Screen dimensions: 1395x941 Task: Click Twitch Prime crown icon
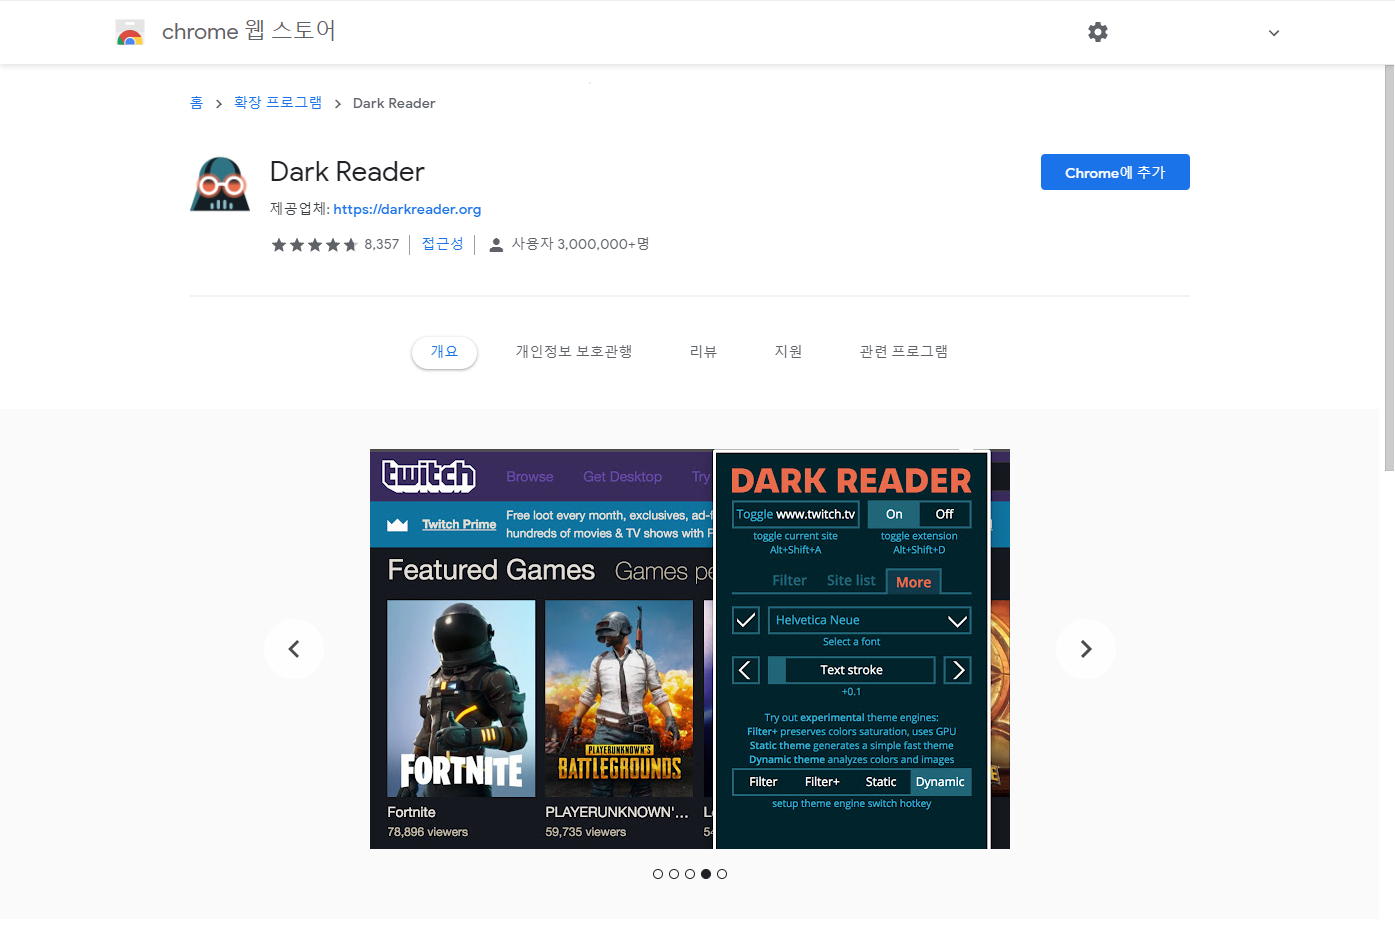pyautogui.click(x=397, y=524)
